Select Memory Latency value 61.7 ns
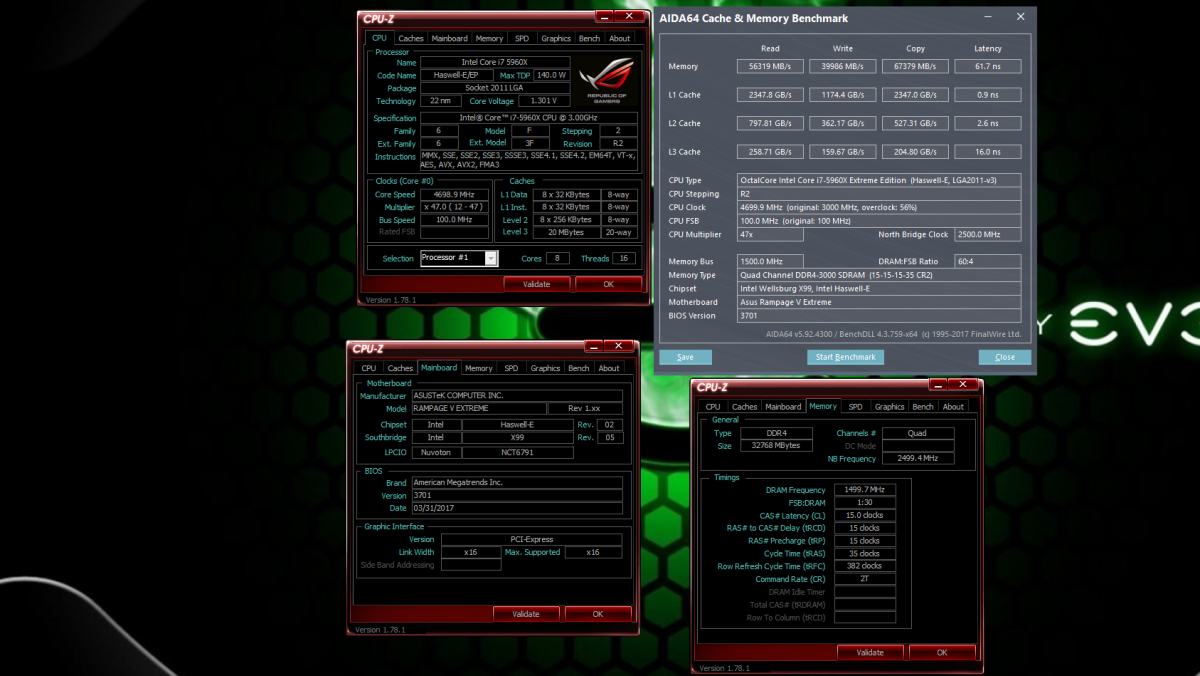Image resolution: width=1200 pixels, height=676 pixels. click(x=988, y=66)
